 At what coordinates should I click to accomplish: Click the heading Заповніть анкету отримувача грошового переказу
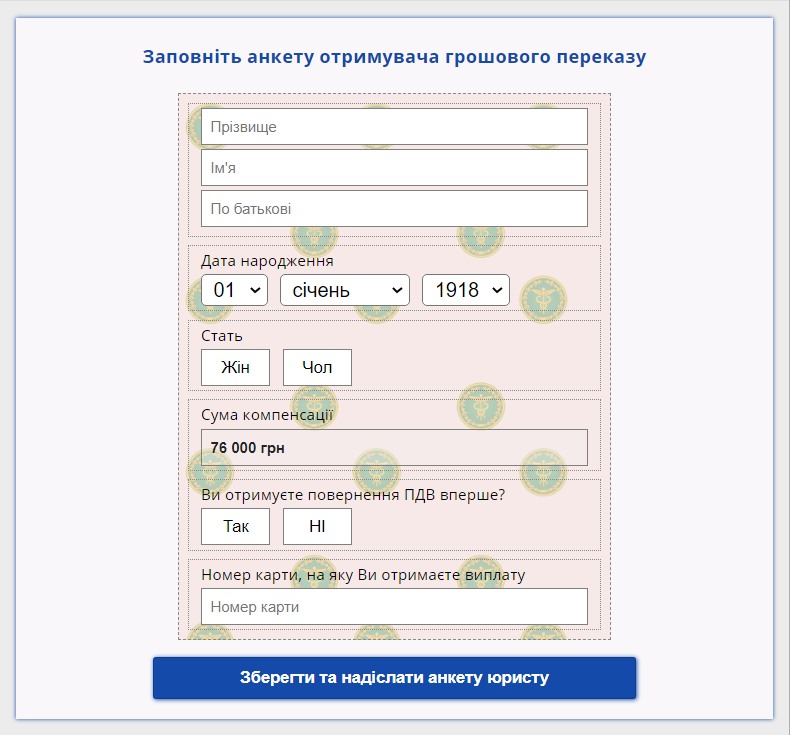(394, 56)
